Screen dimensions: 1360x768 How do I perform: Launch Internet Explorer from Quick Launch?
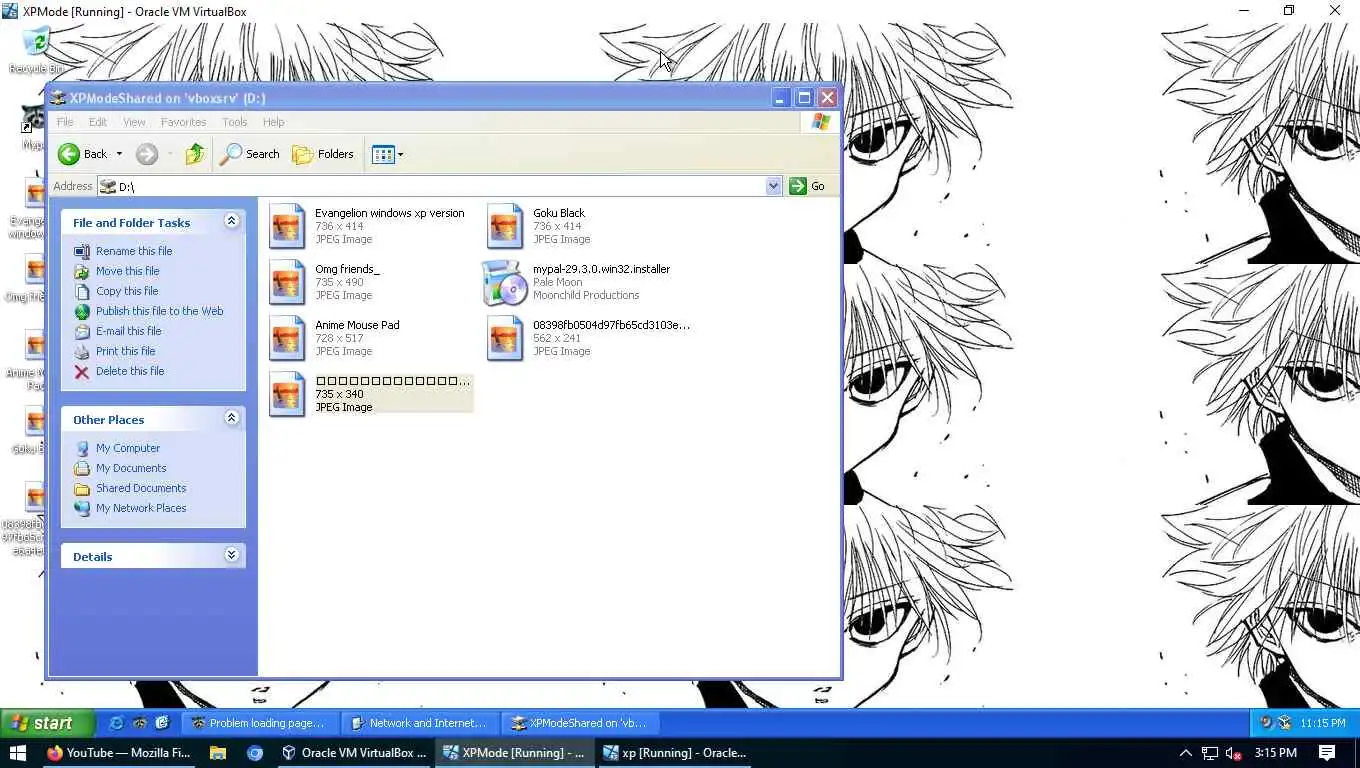(x=117, y=723)
